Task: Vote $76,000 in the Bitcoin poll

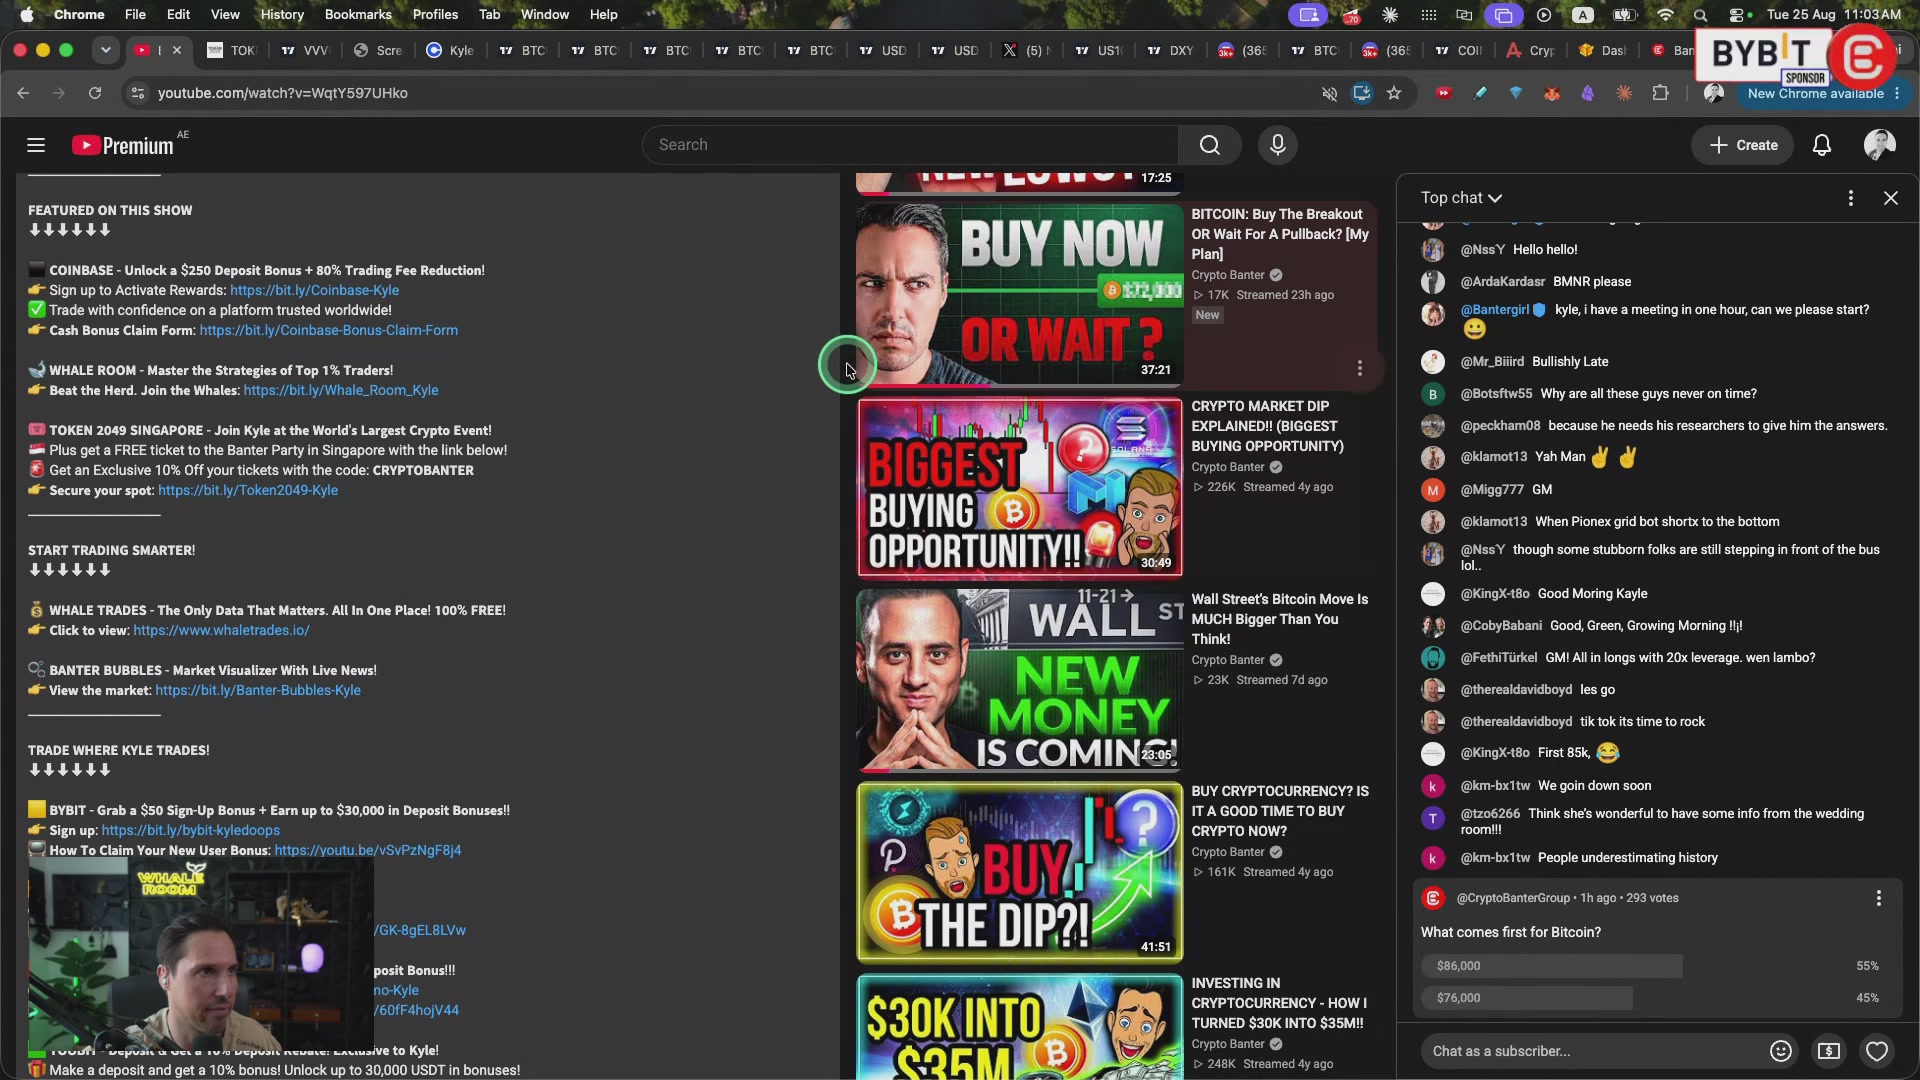Action: pos(1650,998)
